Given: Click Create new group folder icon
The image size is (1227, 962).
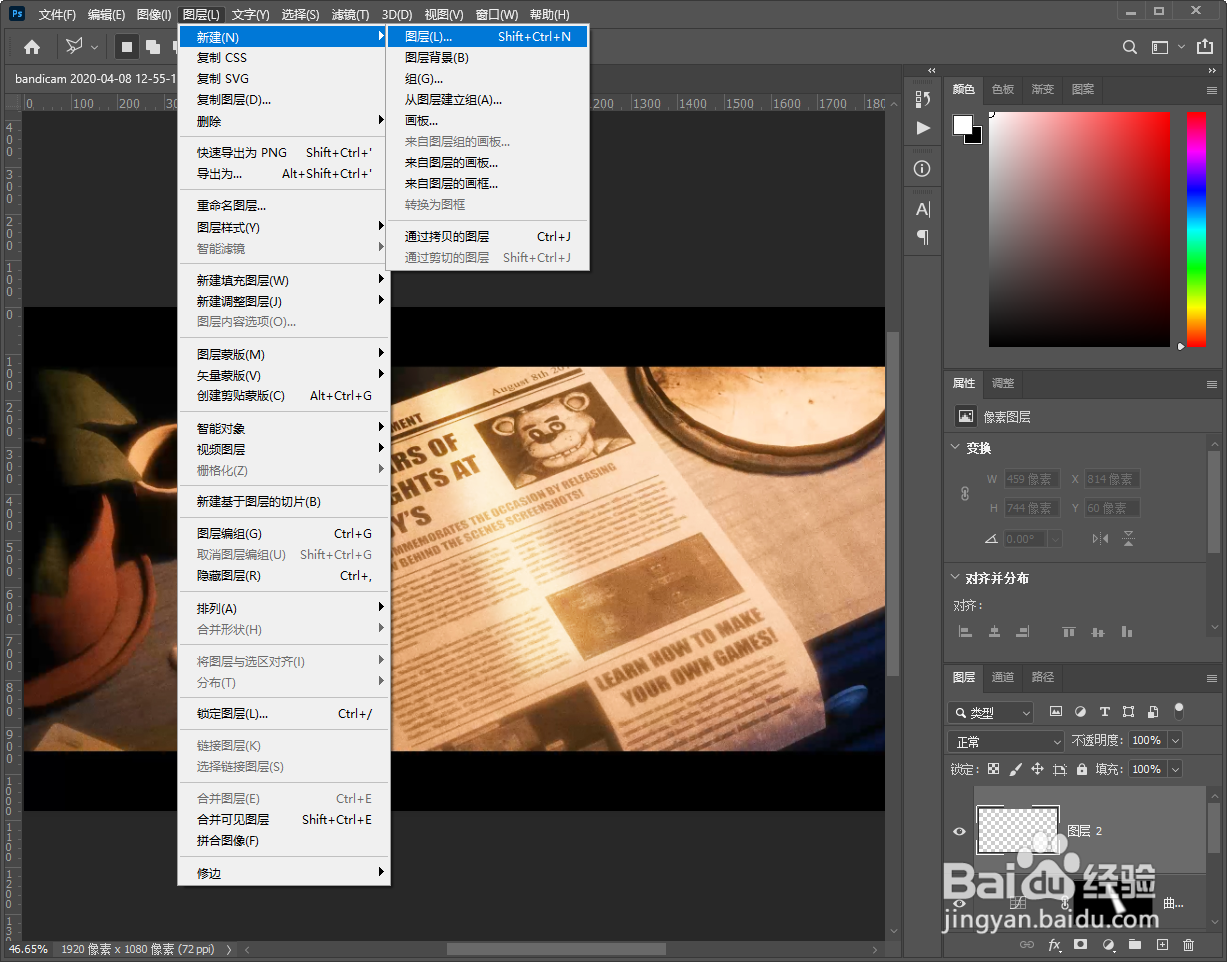Looking at the screenshot, I should 1135,944.
